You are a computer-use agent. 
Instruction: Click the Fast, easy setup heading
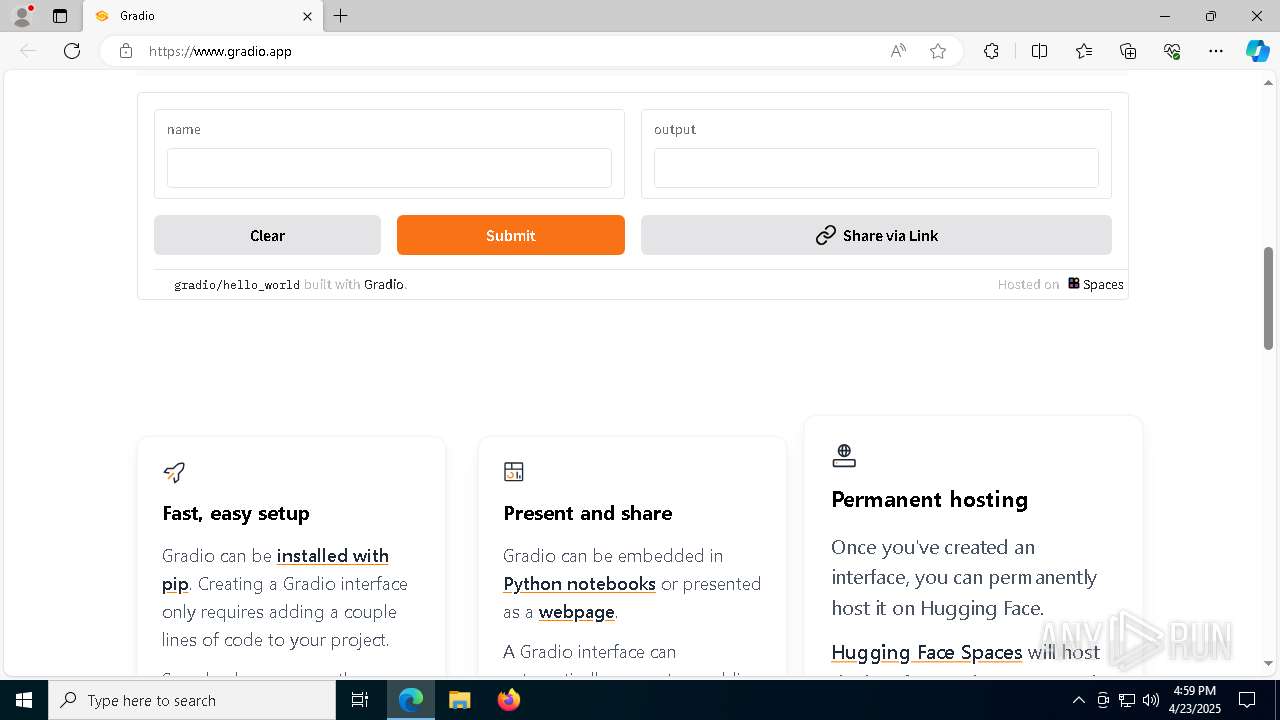tap(236, 513)
